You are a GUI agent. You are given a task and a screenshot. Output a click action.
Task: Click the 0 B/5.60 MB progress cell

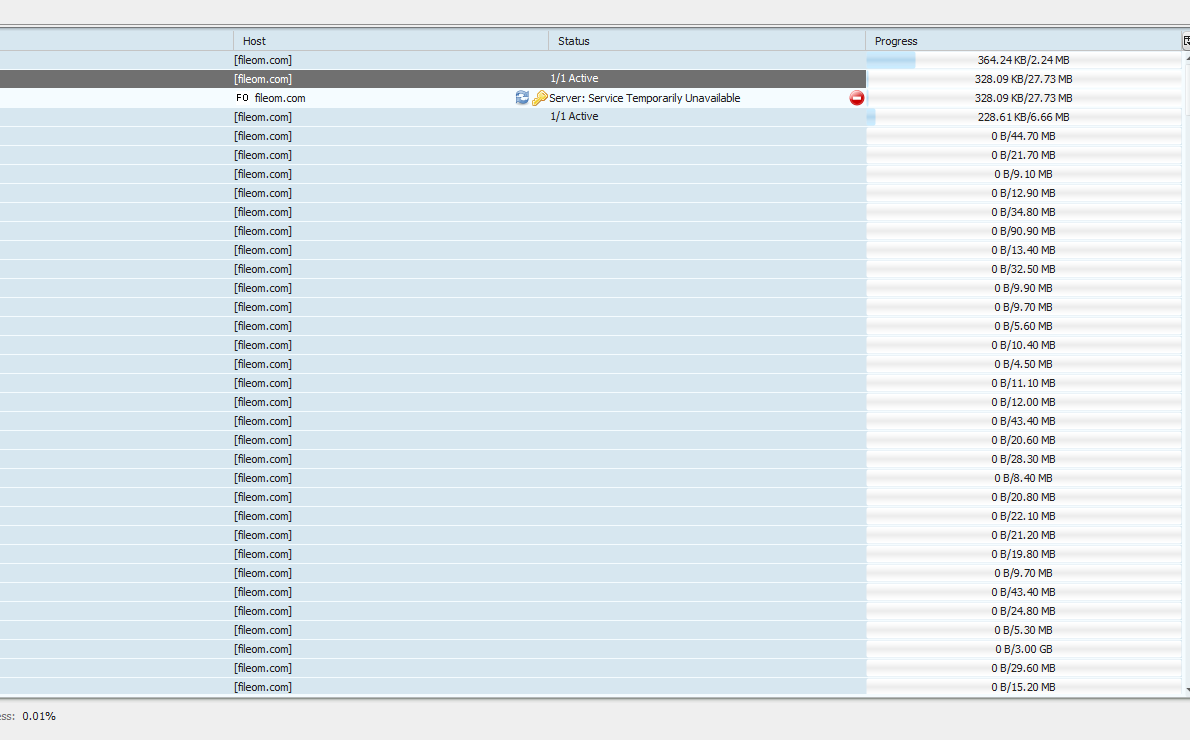(1024, 326)
